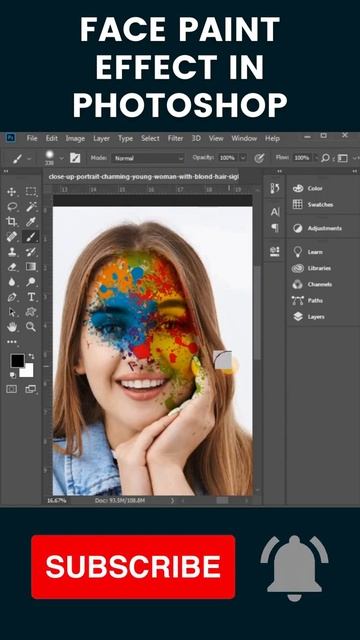
Task: Open the Properties panel icon
Action: 275,251
